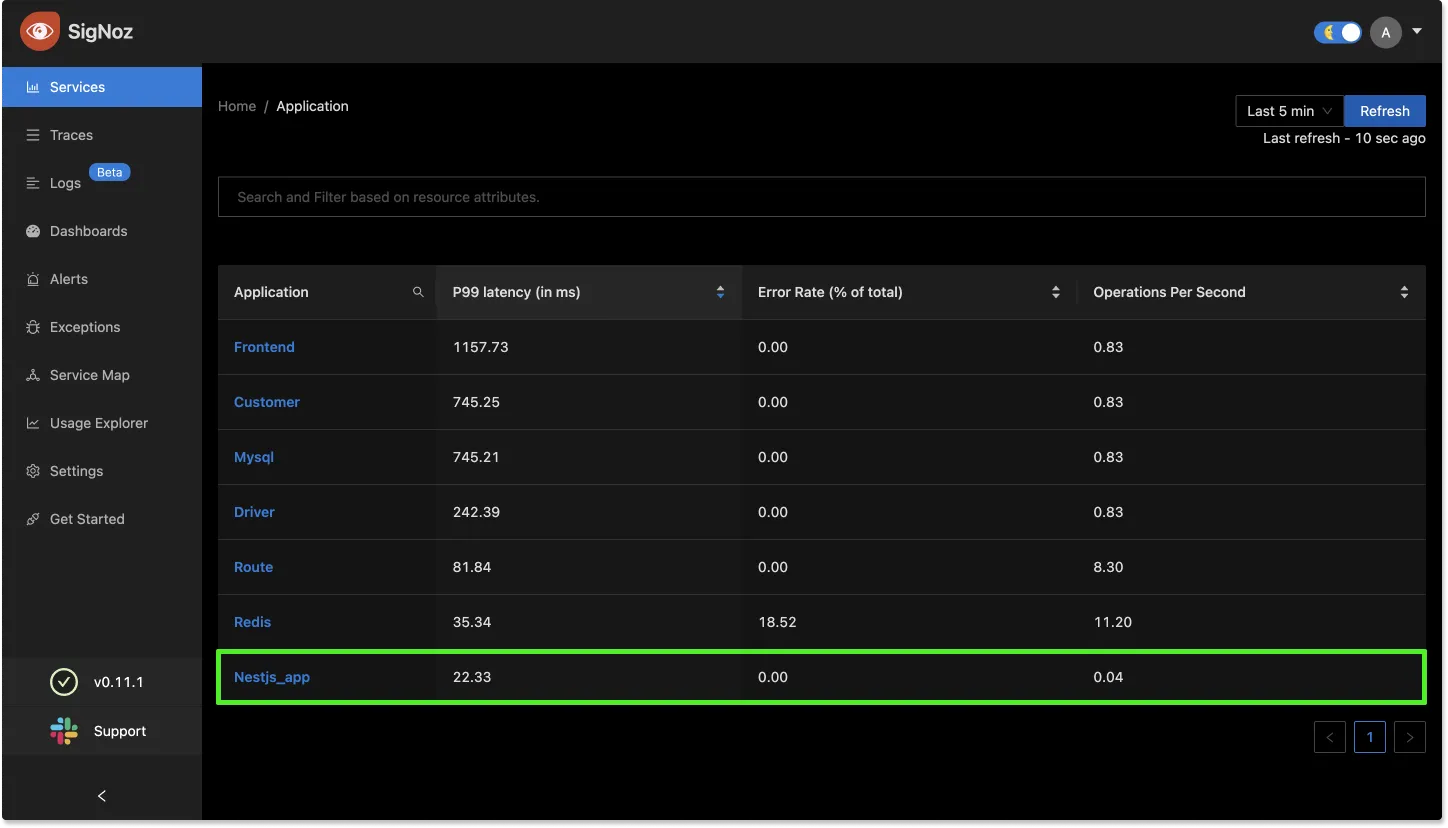
Task: Click the SigNoz eye logo
Action: [x=40, y=31]
